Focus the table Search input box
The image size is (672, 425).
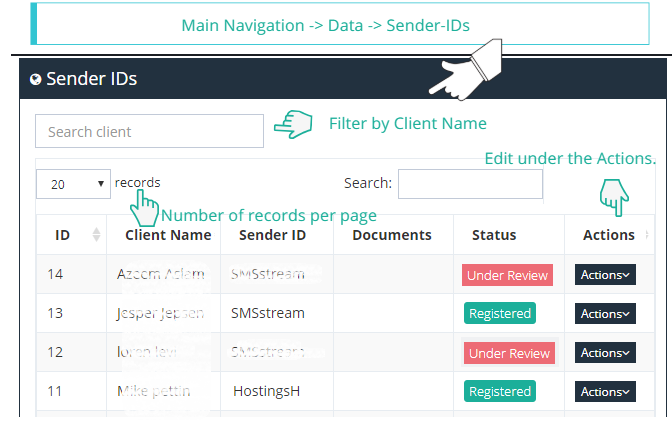point(470,184)
